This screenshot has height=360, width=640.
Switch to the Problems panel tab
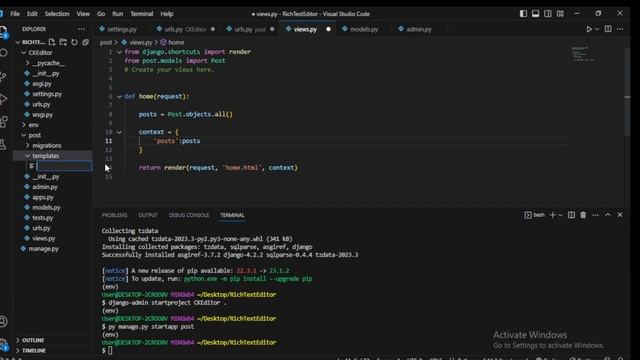(114, 215)
